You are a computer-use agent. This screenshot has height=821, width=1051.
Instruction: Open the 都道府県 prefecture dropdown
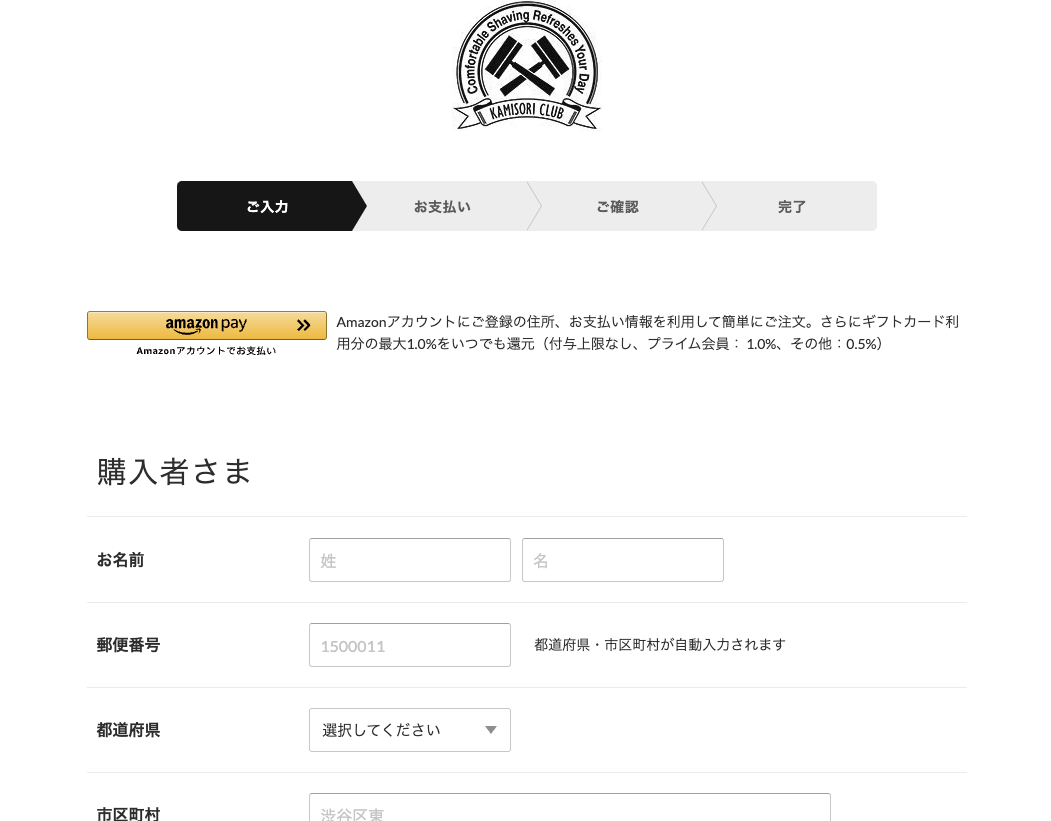tap(410, 730)
